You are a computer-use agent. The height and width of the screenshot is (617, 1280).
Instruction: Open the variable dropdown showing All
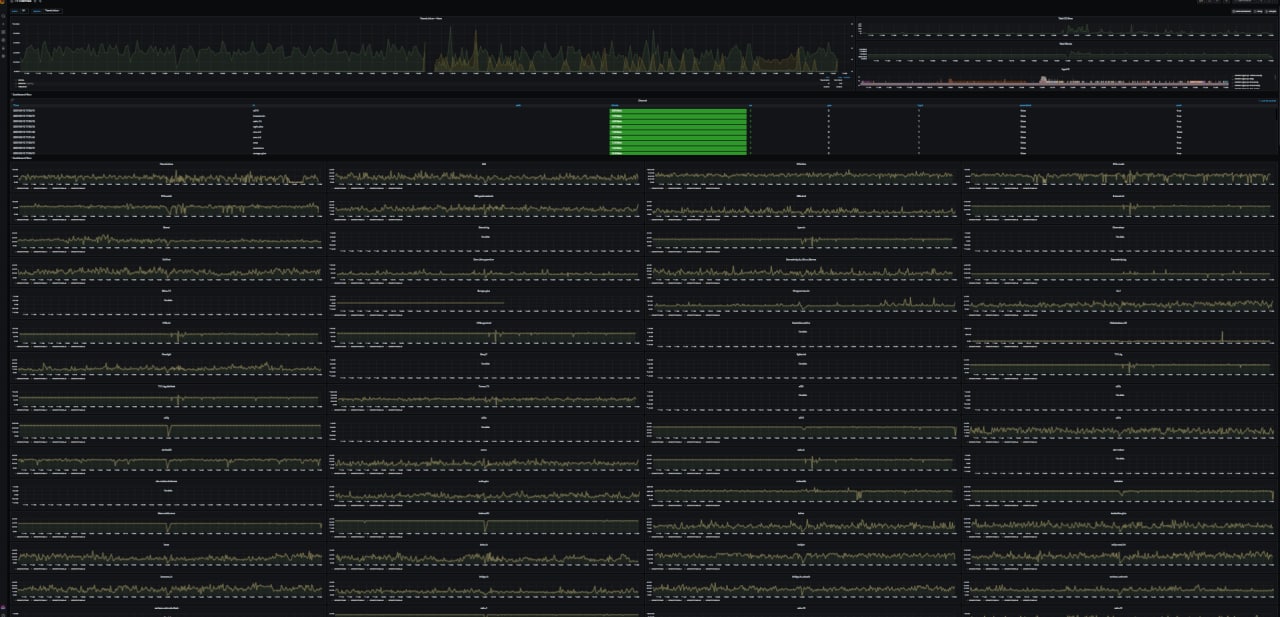[24, 11]
